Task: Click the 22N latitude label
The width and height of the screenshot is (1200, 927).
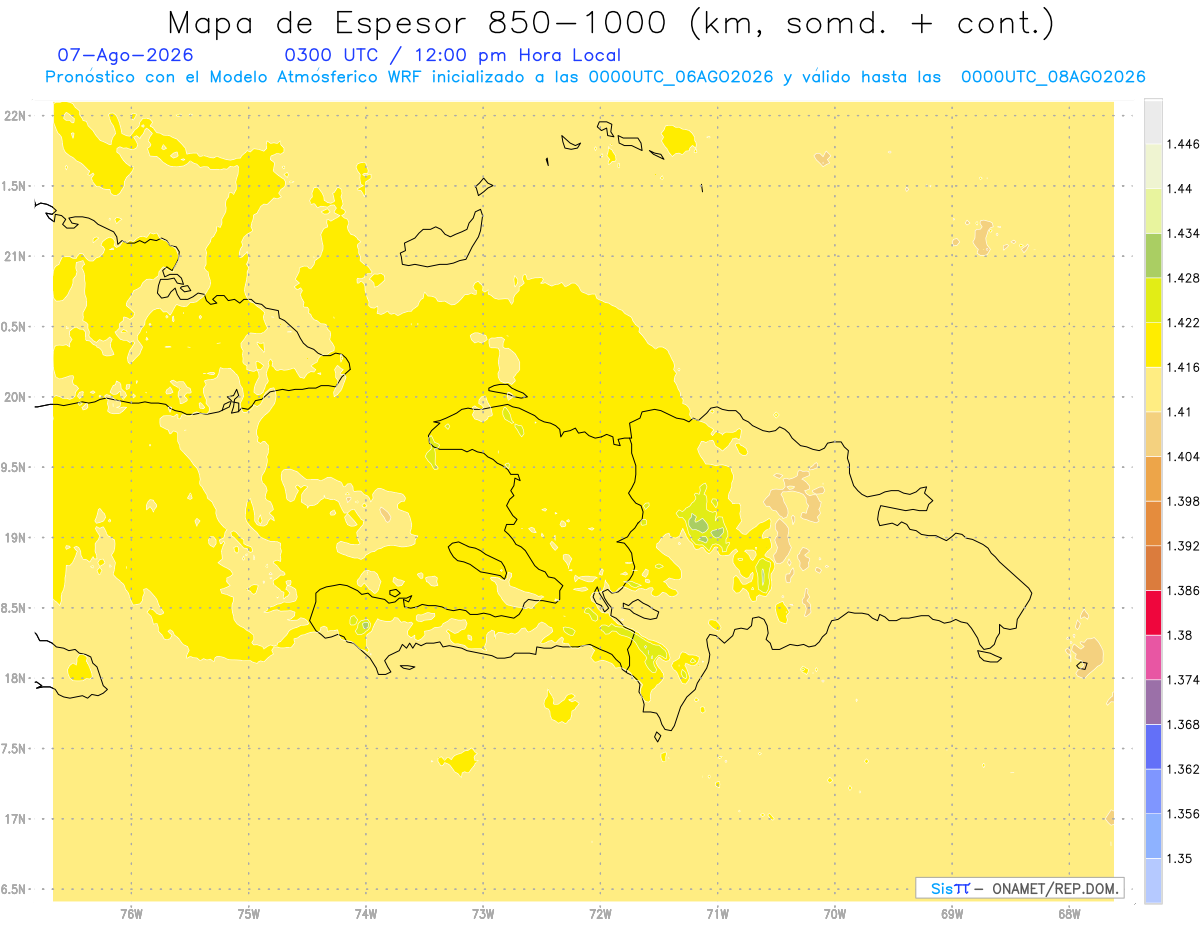Action: [17, 116]
